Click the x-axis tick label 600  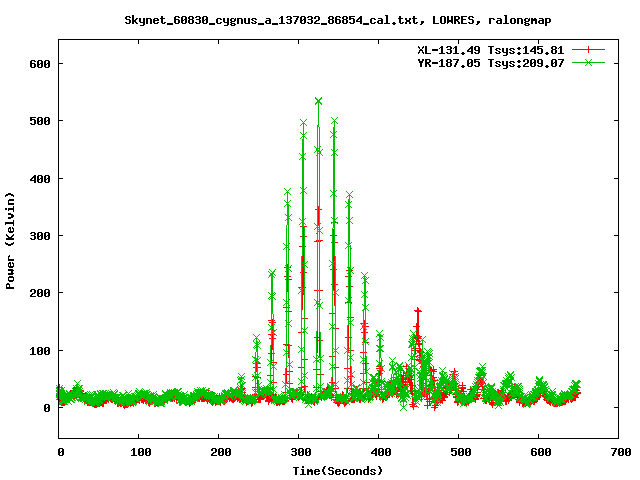tap(541, 452)
